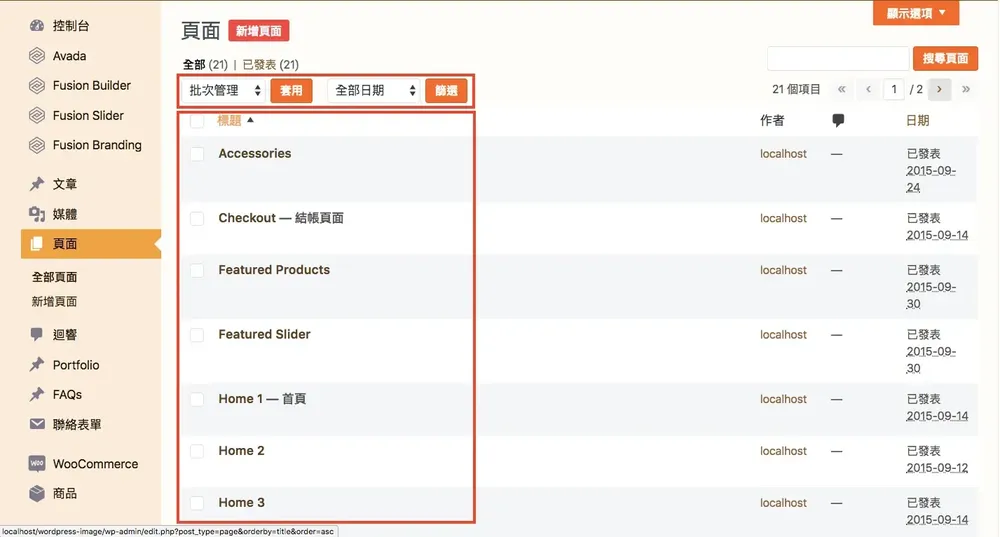Select the 全部頁面 submenu item

[54, 277]
